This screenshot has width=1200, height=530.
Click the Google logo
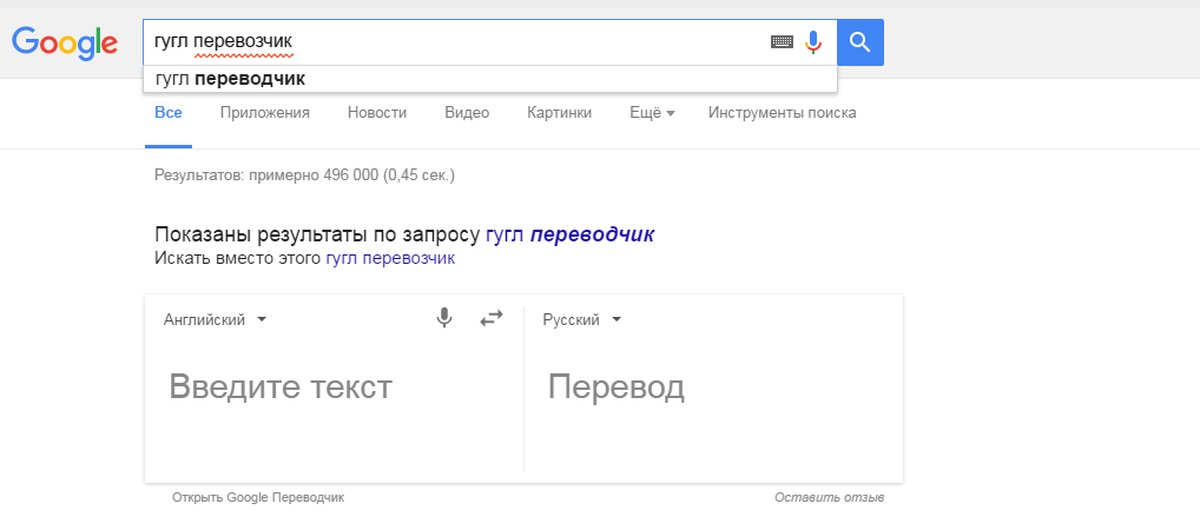65,42
